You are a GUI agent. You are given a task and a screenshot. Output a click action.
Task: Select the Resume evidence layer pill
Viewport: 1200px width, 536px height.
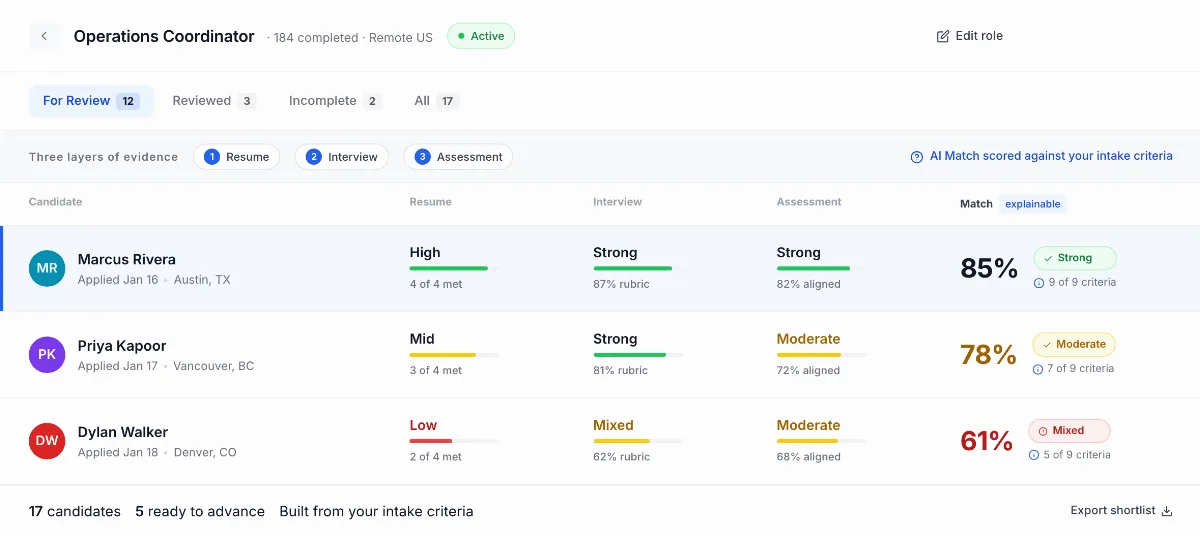point(236,157)
